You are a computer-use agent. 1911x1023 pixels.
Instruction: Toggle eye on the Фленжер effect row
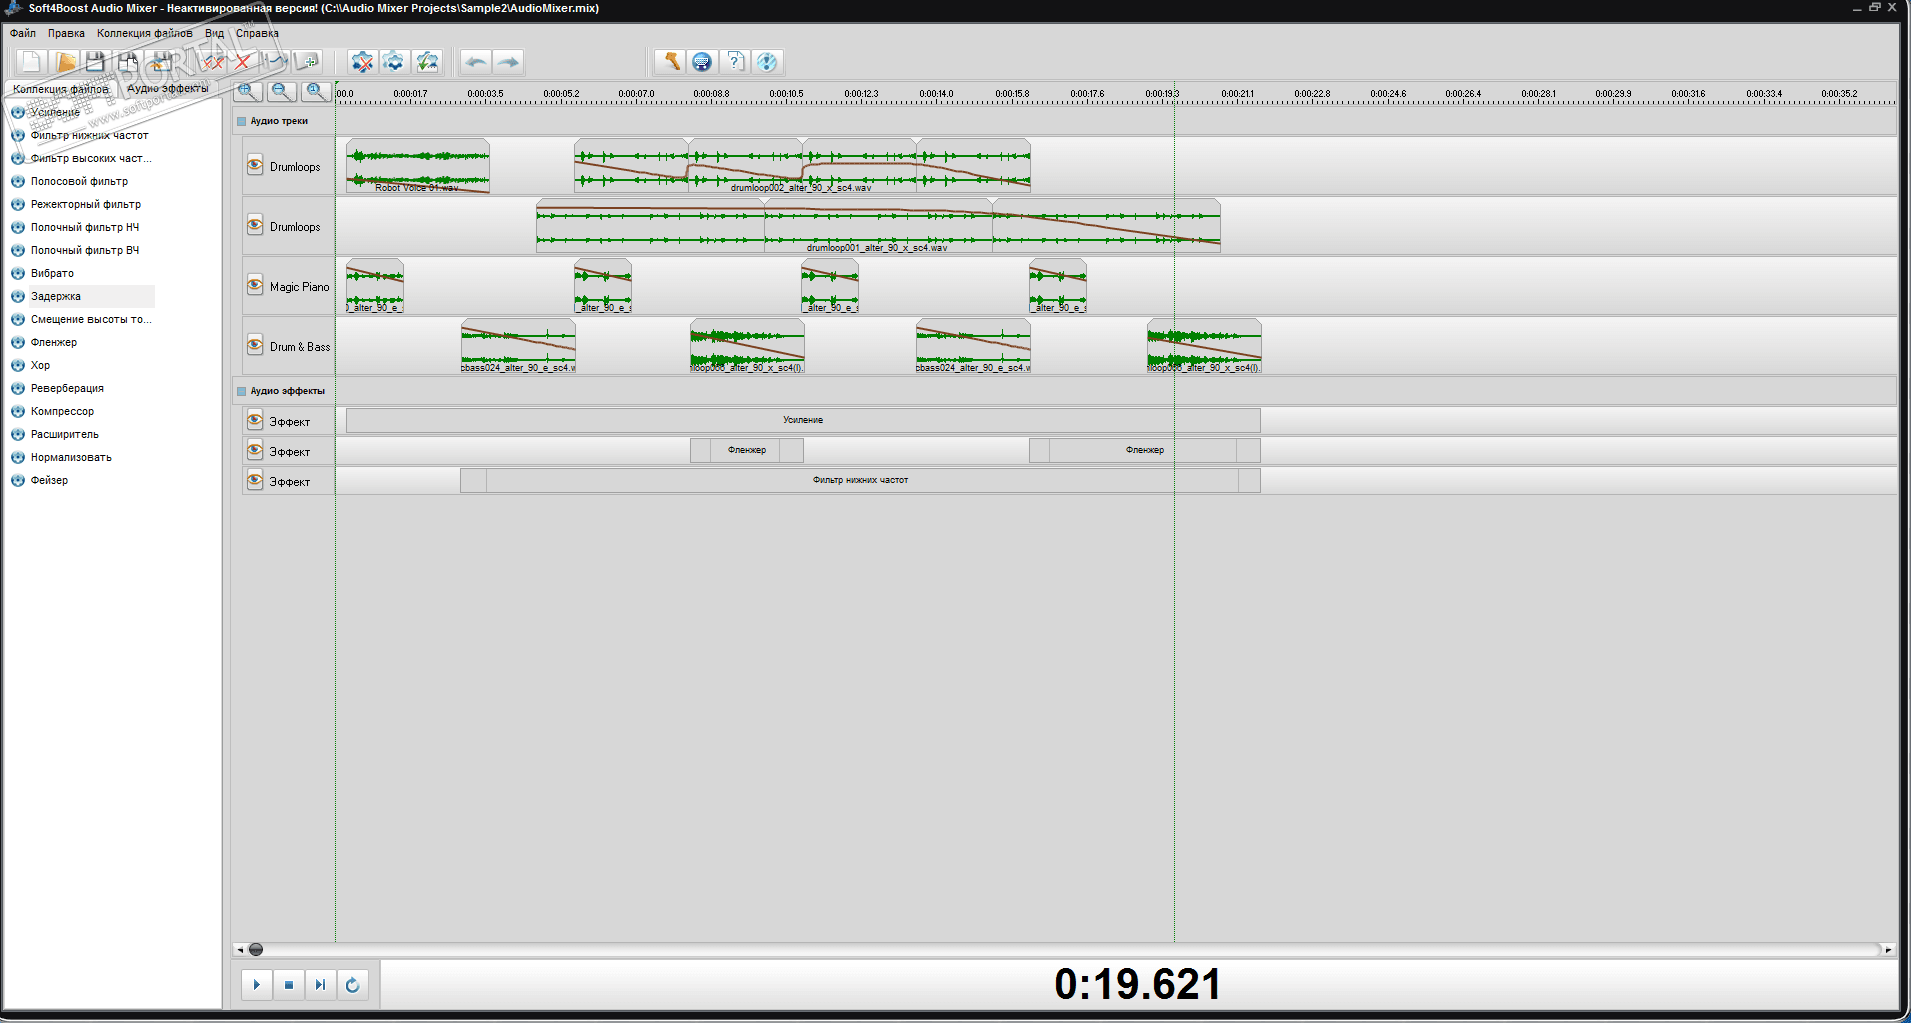255,451
